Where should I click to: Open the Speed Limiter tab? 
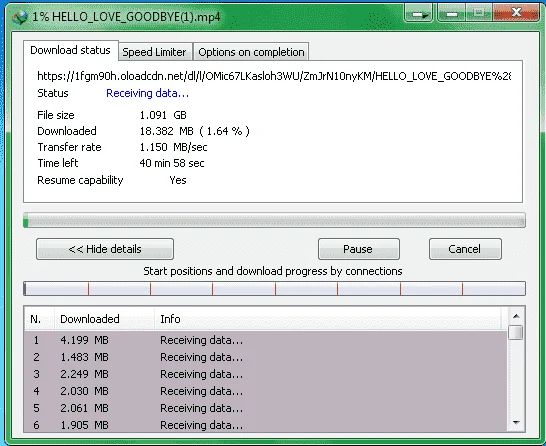[155, 52]
